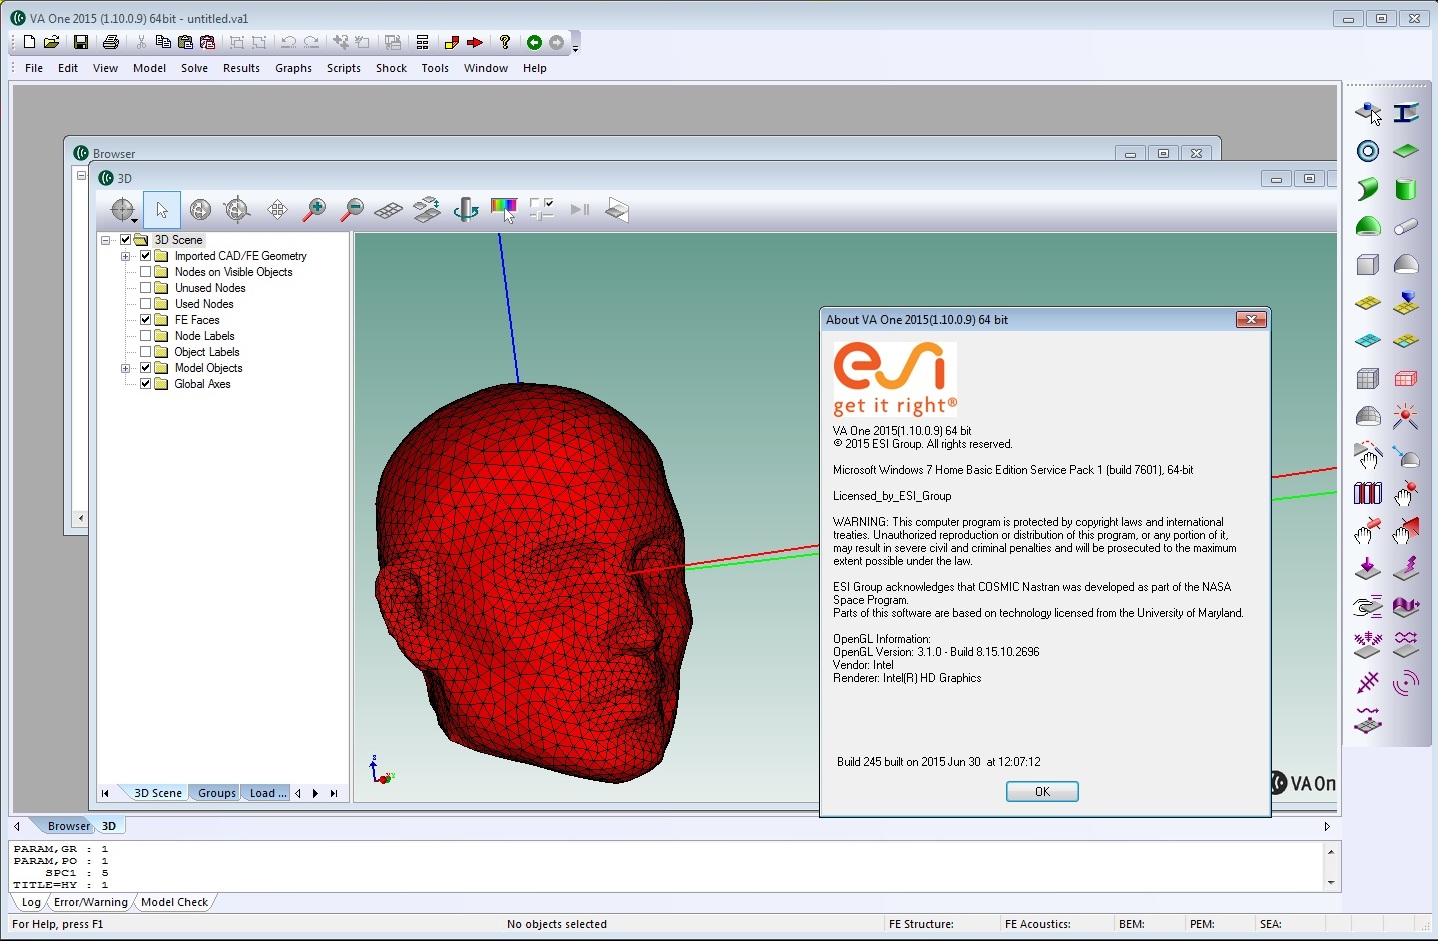The width and height of the screenshot is (1438, 941).
Task: Uncheck the FE Faces checkbox
Action: point(146,320)
